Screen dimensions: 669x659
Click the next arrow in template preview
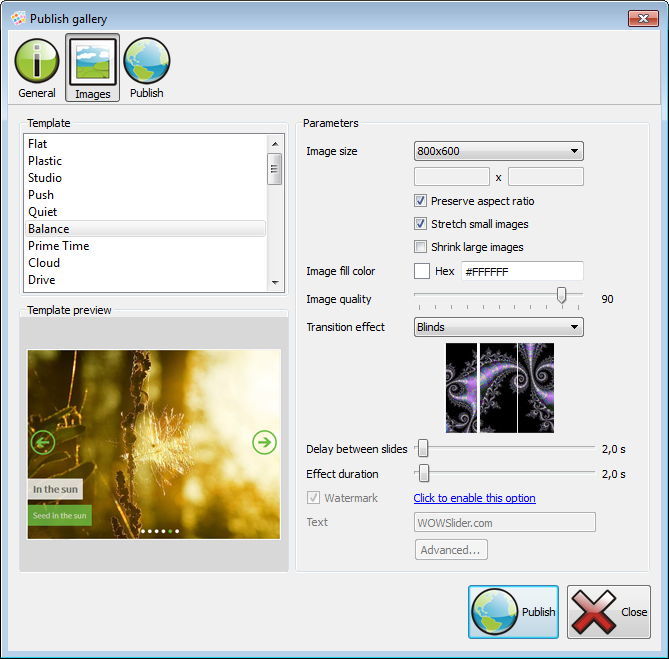[264, 442]
